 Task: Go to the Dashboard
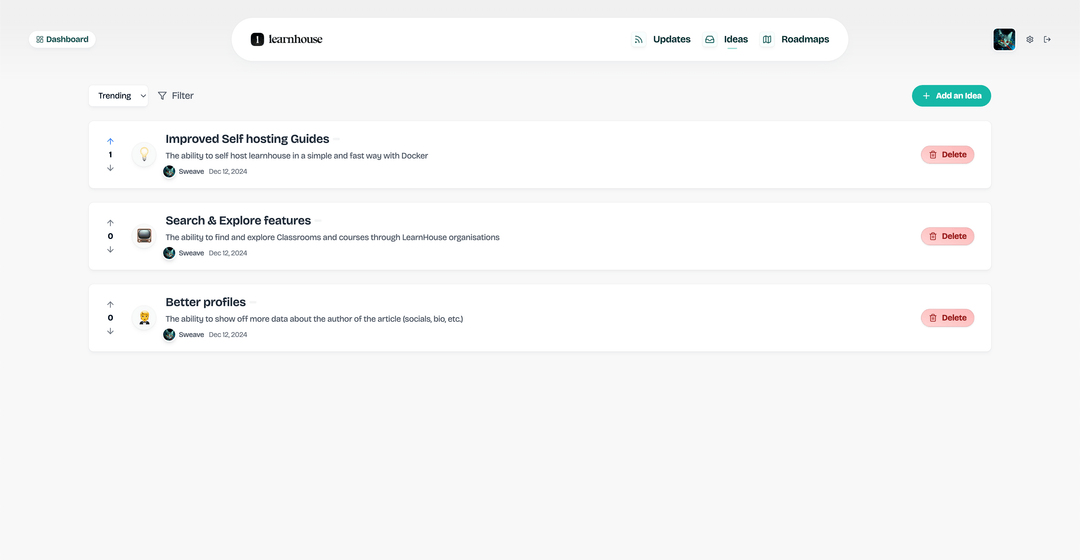(x=62, y=40)
